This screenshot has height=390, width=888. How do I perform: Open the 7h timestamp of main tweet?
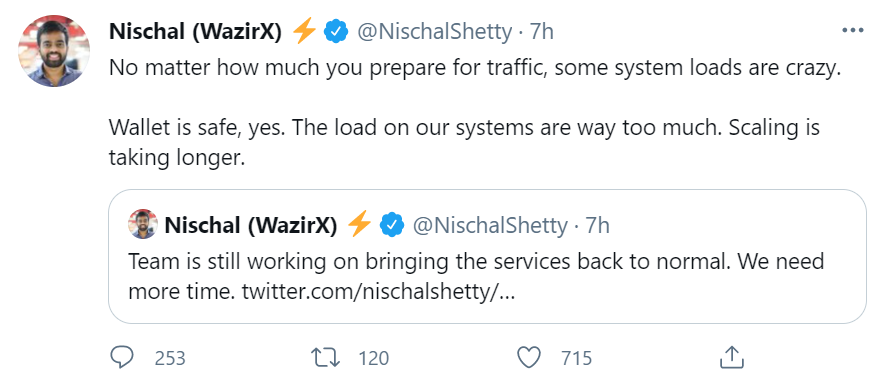pyautogui.click(x=541, y=32)
